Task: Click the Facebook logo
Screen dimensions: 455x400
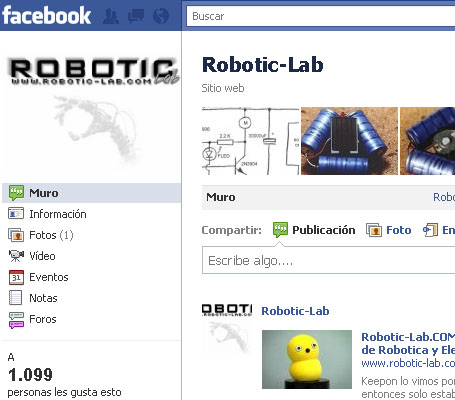Action: click(47, 15)
